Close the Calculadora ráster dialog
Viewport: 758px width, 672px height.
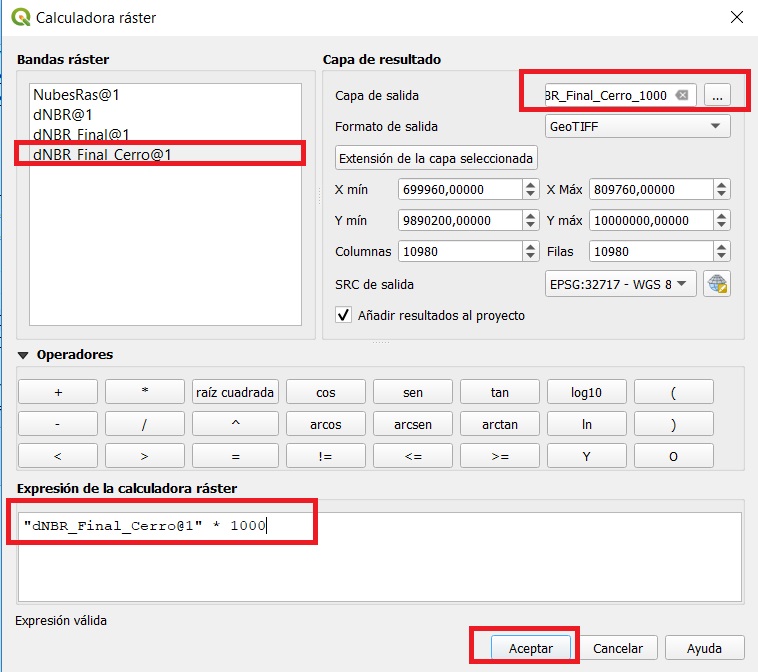[x=736, y=17]
